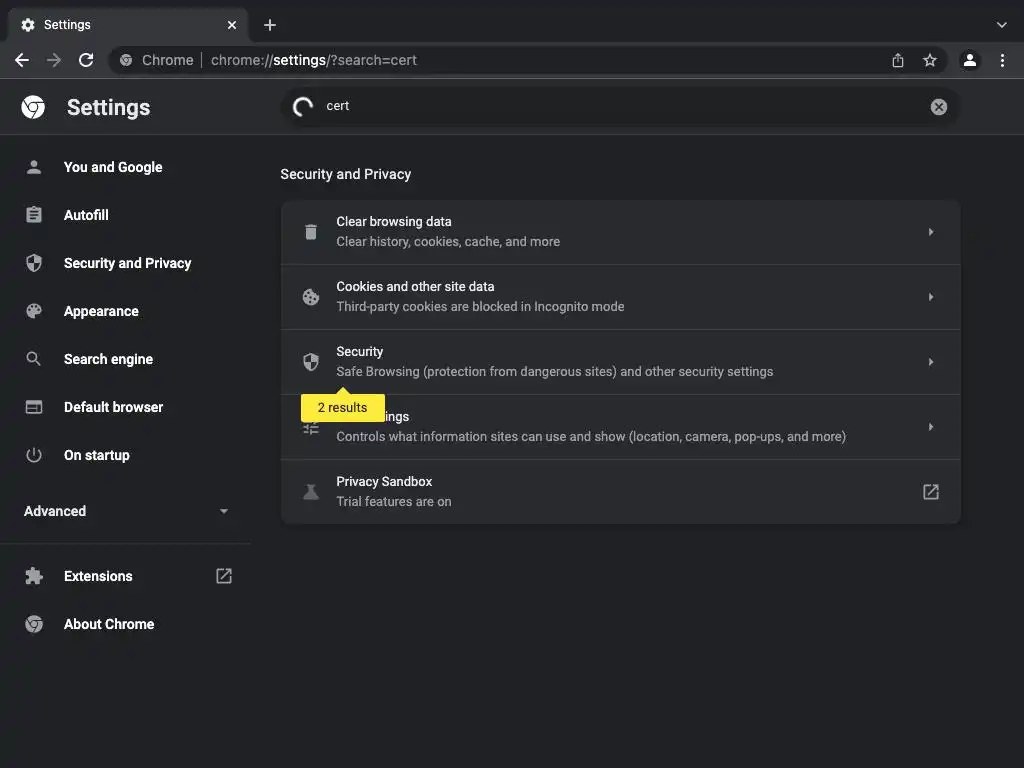Screen dimensions: 1024x768
Task: Open the Security row arrow
Action: [930, 362]
